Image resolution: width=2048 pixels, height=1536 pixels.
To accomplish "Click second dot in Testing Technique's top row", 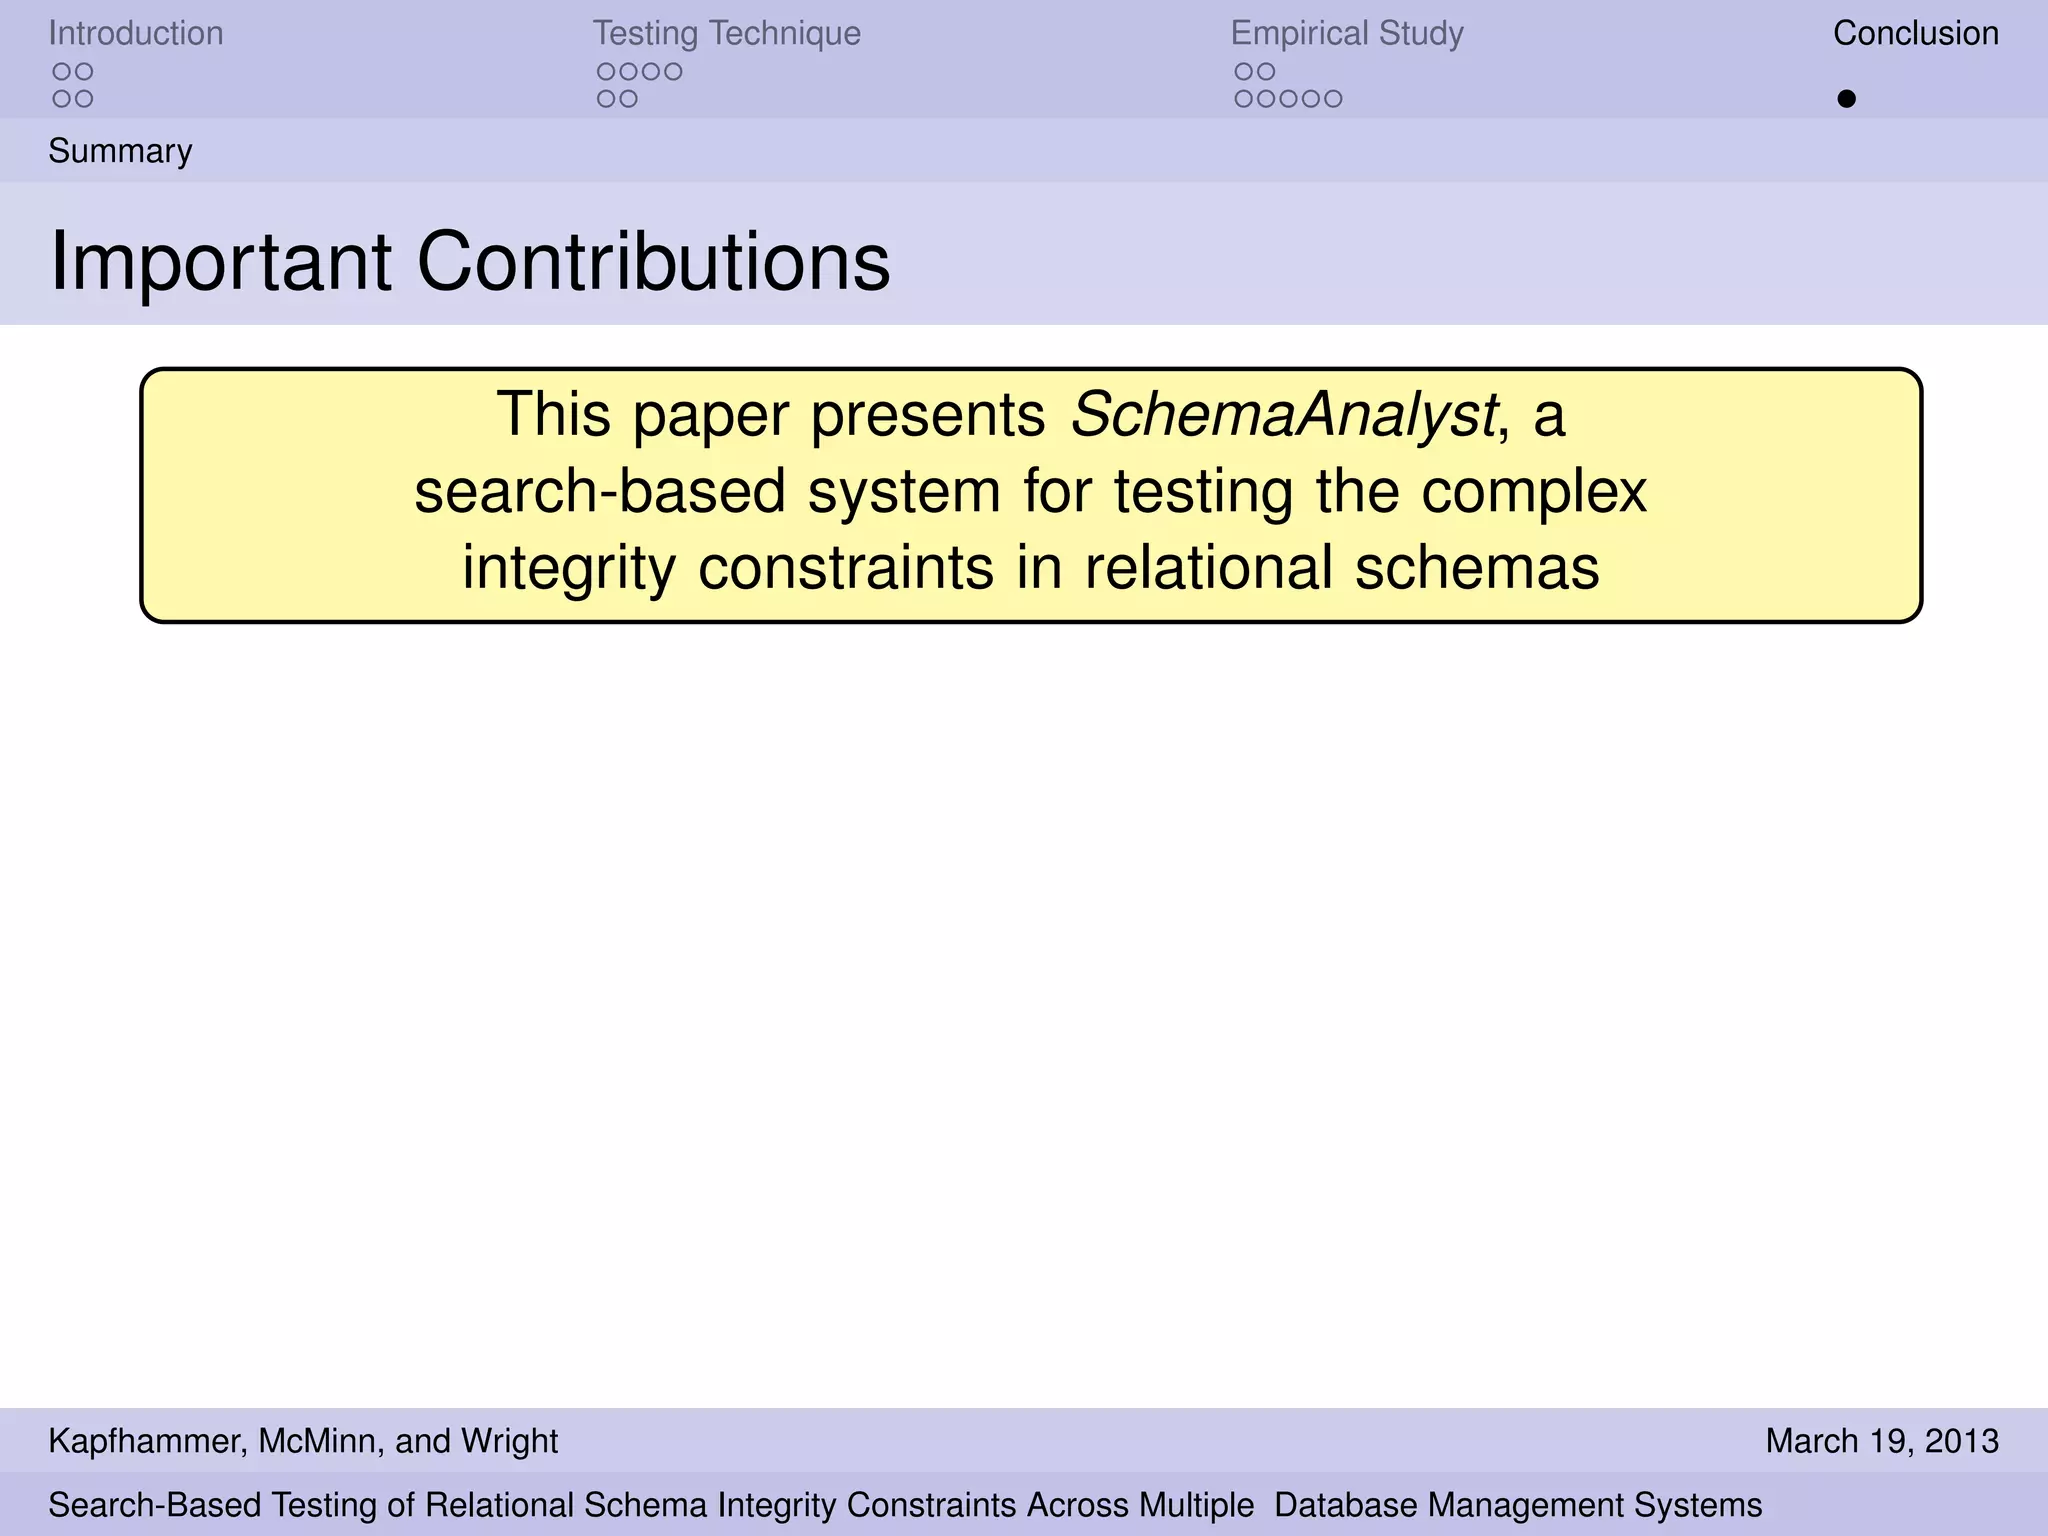I will pos(628,72).
